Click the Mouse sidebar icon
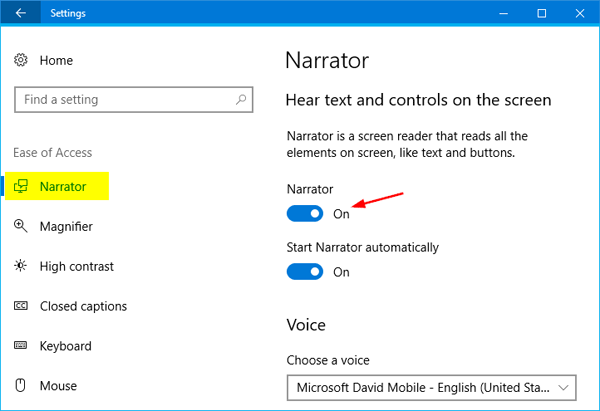 21,386
